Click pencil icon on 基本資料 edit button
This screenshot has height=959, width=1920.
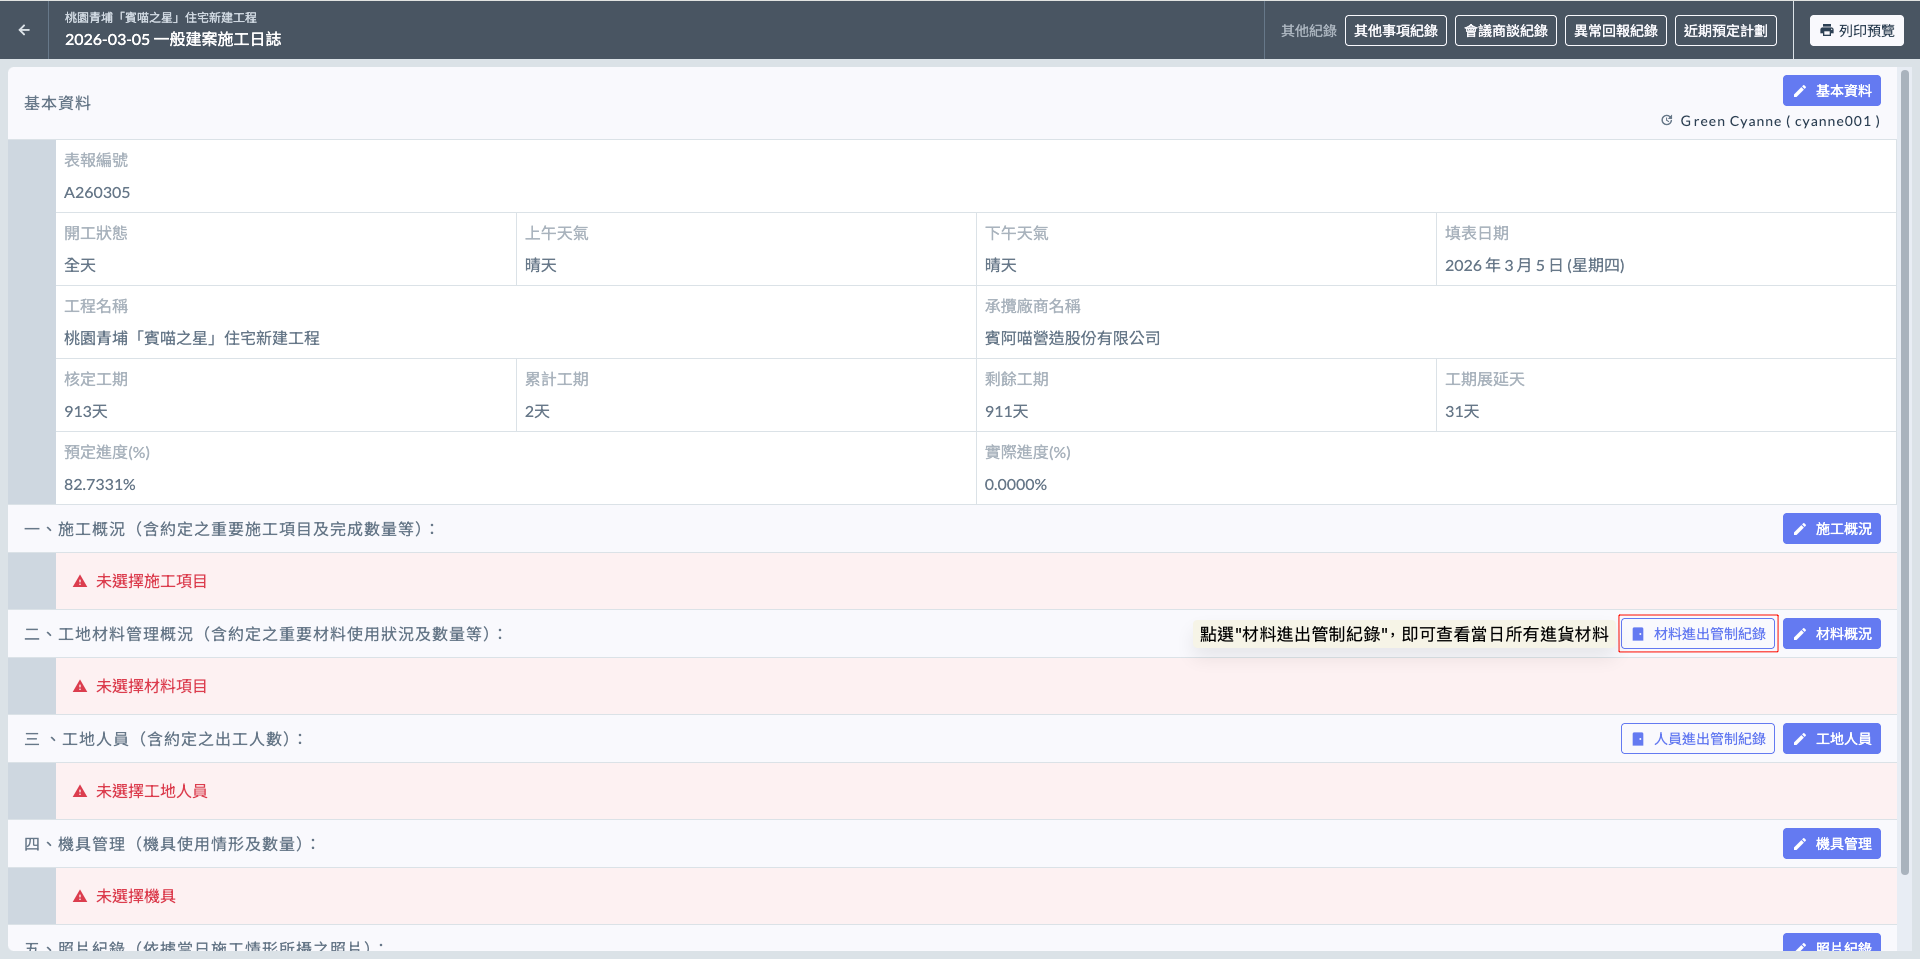click(1800, 91)
